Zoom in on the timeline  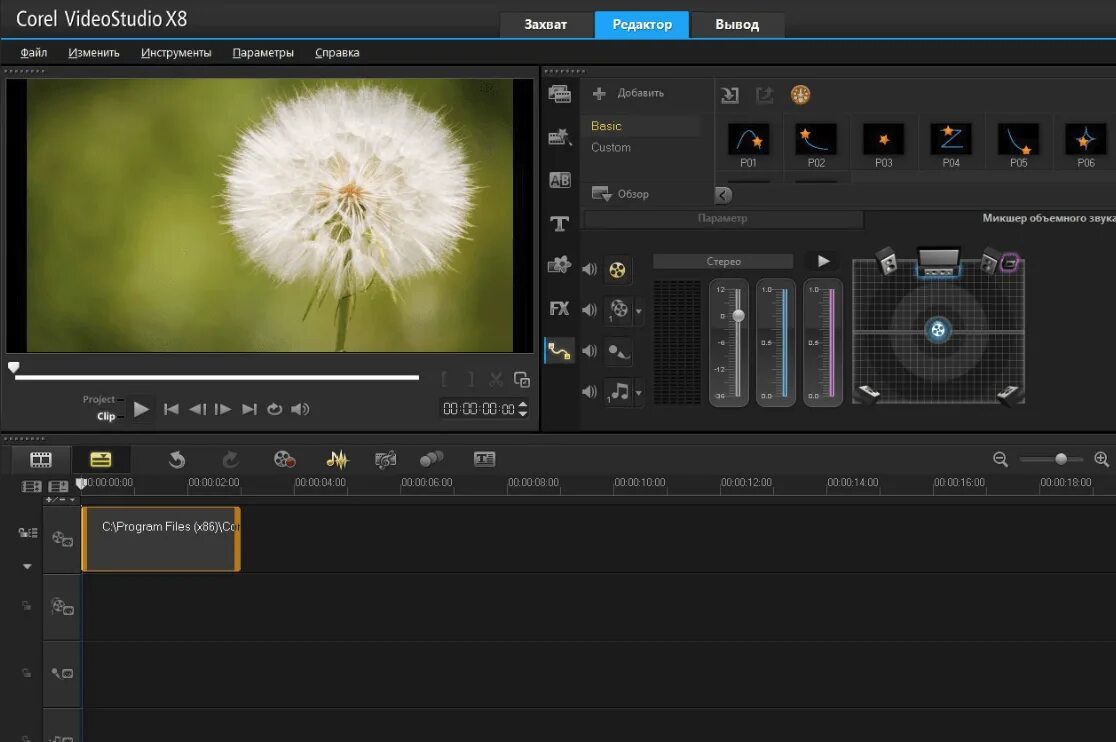point(1101,459)
